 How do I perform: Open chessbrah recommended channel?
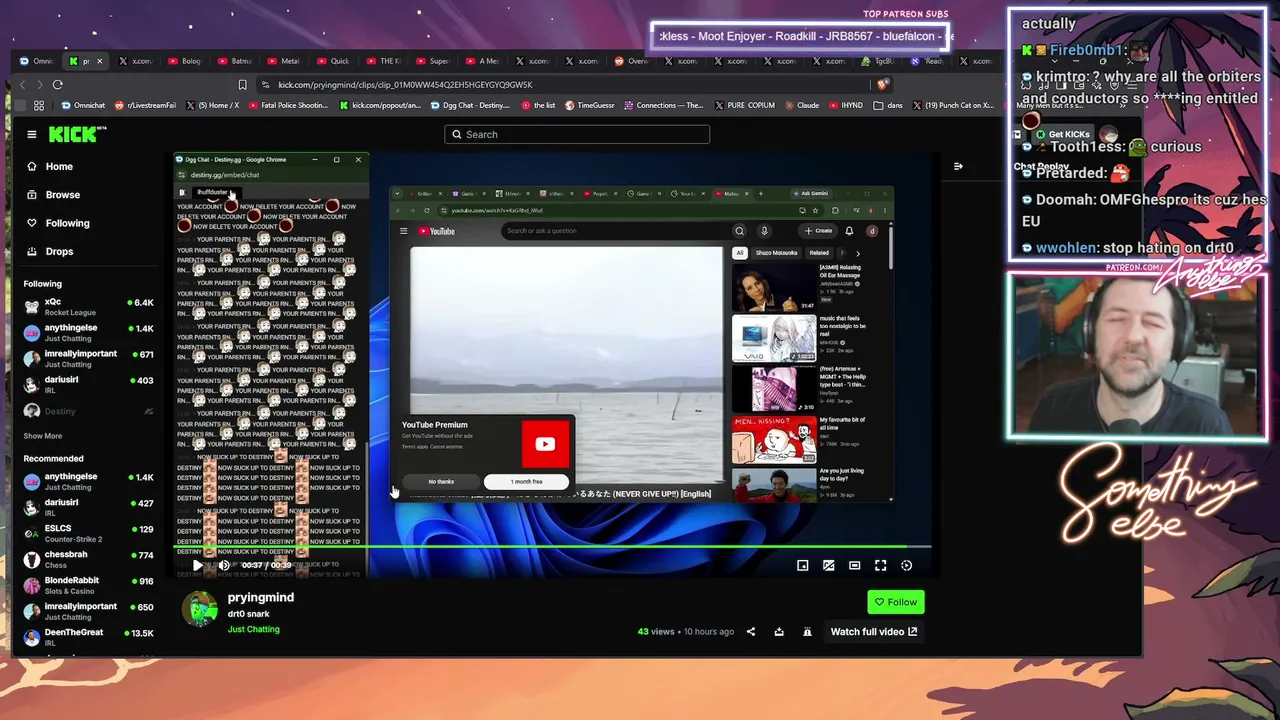tap(90, 559)
